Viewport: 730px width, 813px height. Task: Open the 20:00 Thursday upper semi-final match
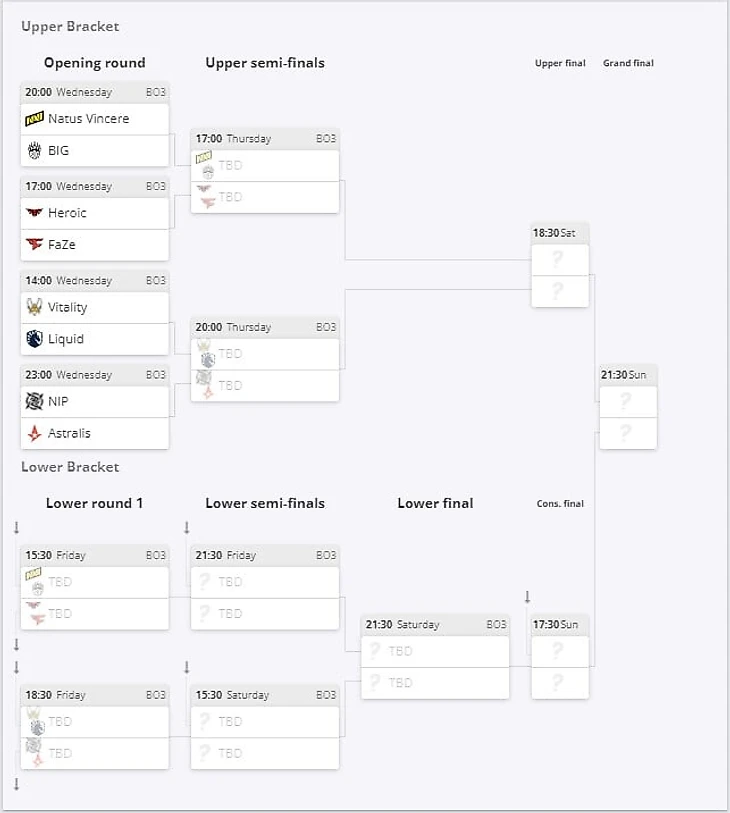pyautogui.click(x=264, y=327)
